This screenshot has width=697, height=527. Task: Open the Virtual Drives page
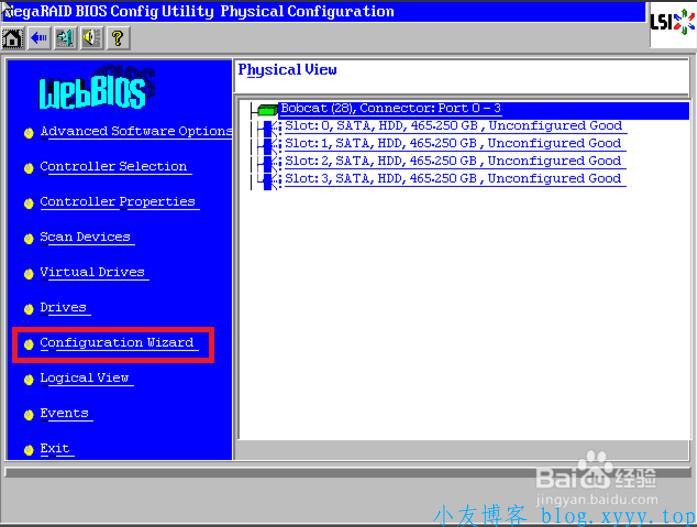click(x=92, y=273)
